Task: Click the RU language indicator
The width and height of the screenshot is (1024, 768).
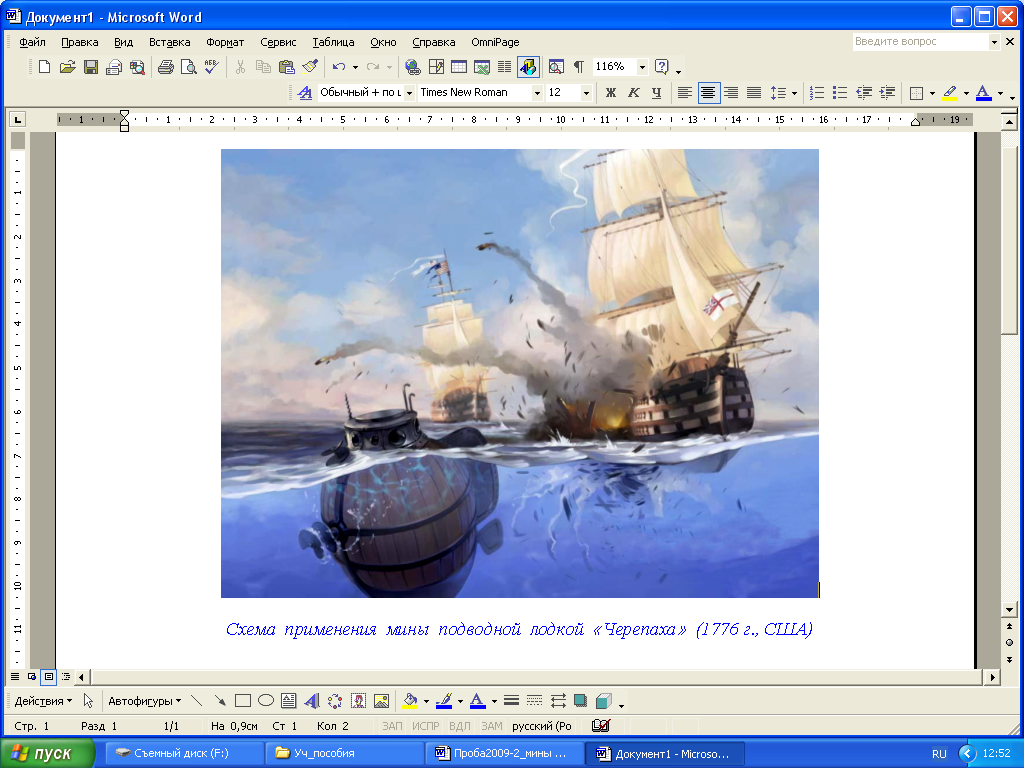Action: coord(939,754)
